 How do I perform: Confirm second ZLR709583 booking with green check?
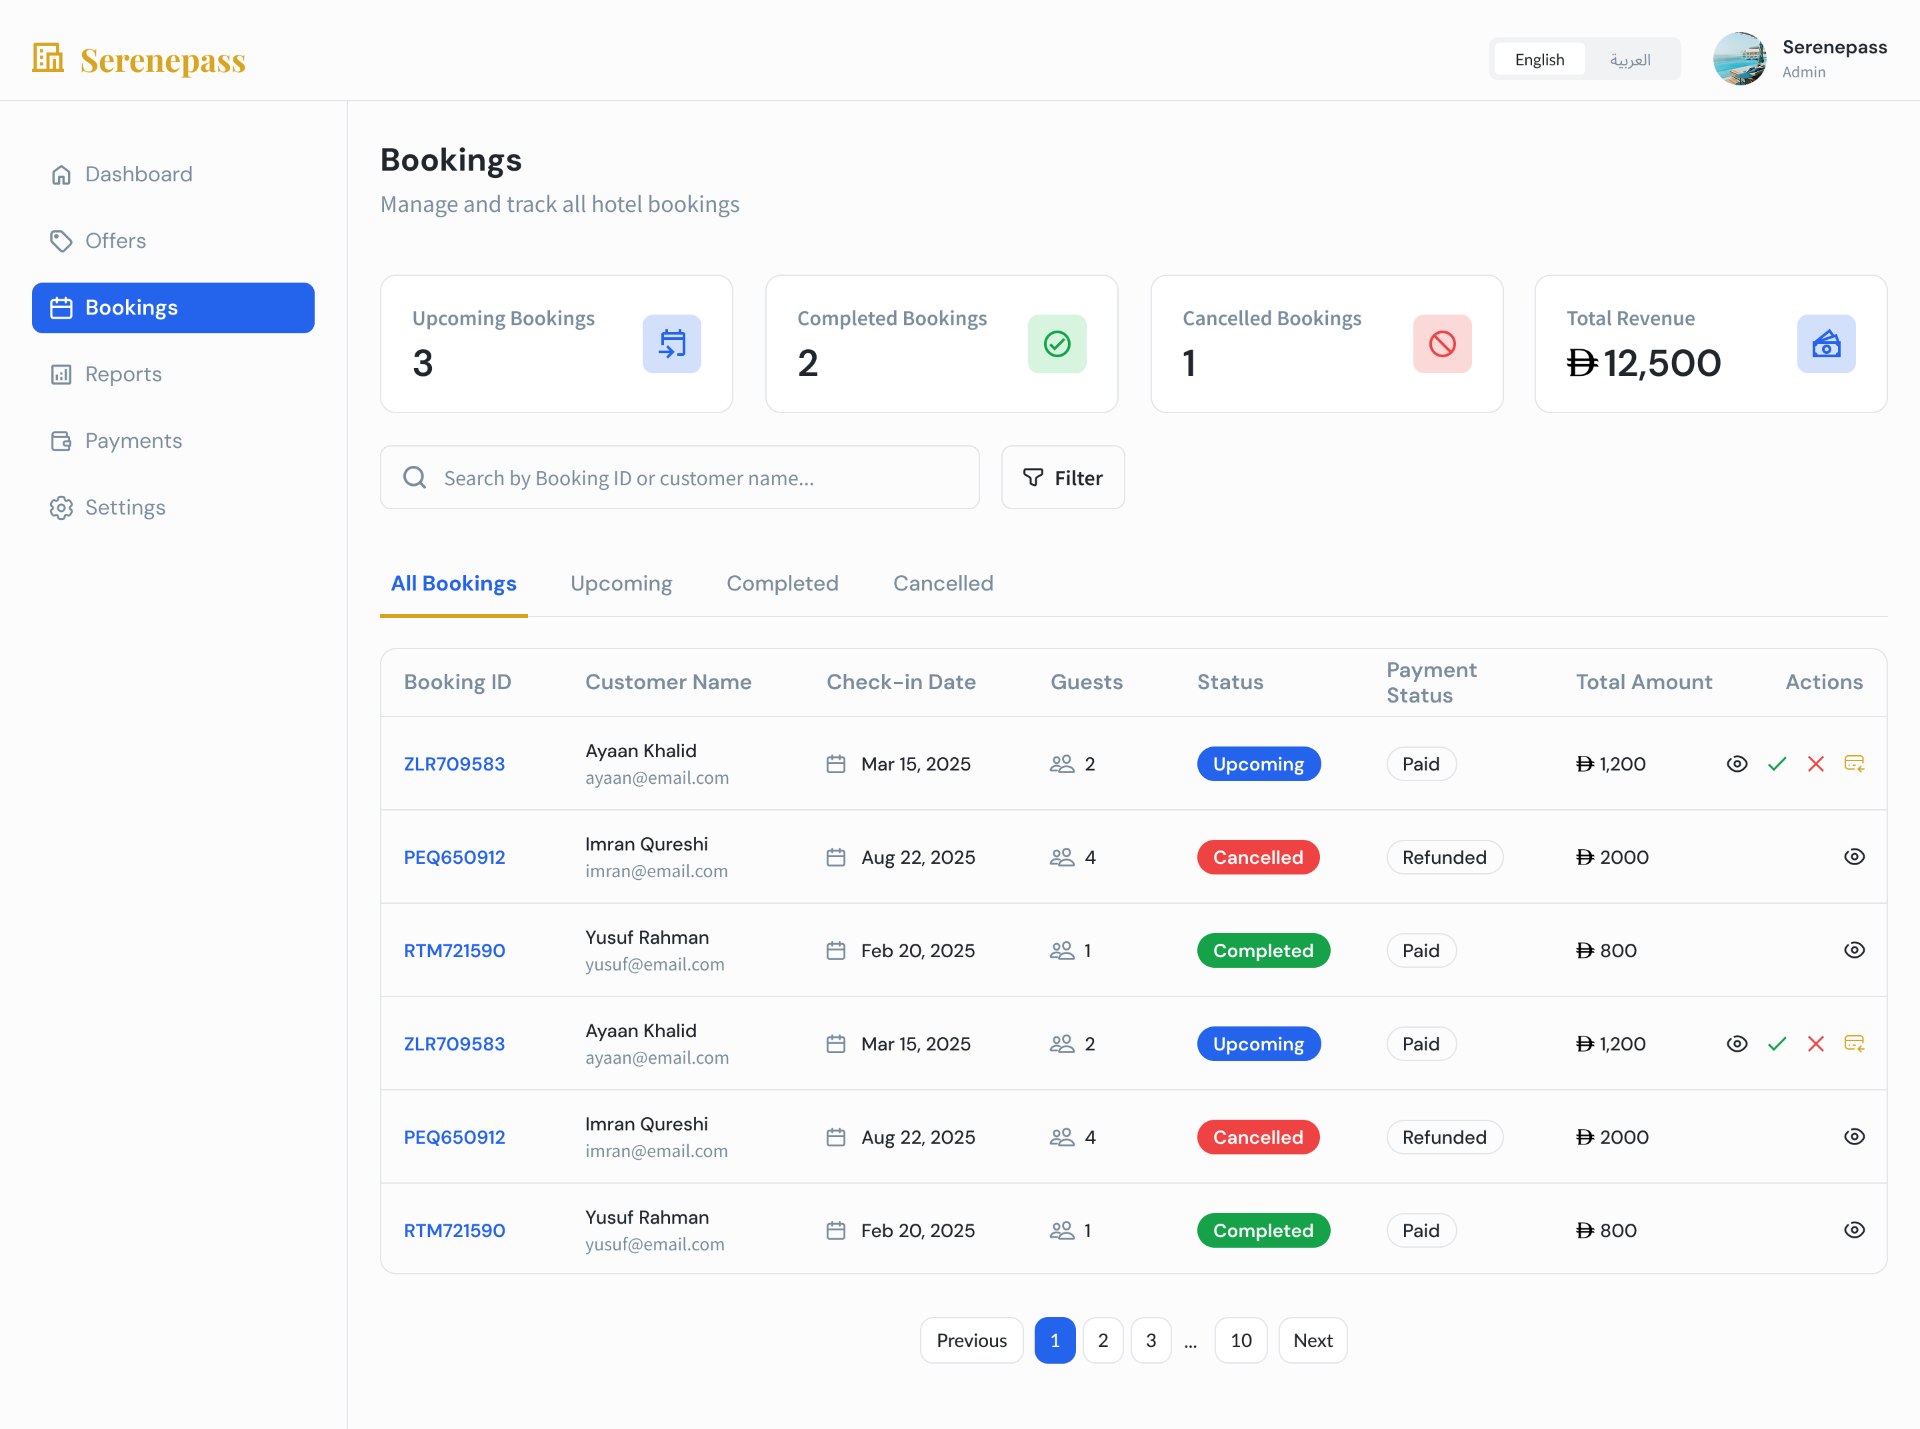click(1777, 1044)
